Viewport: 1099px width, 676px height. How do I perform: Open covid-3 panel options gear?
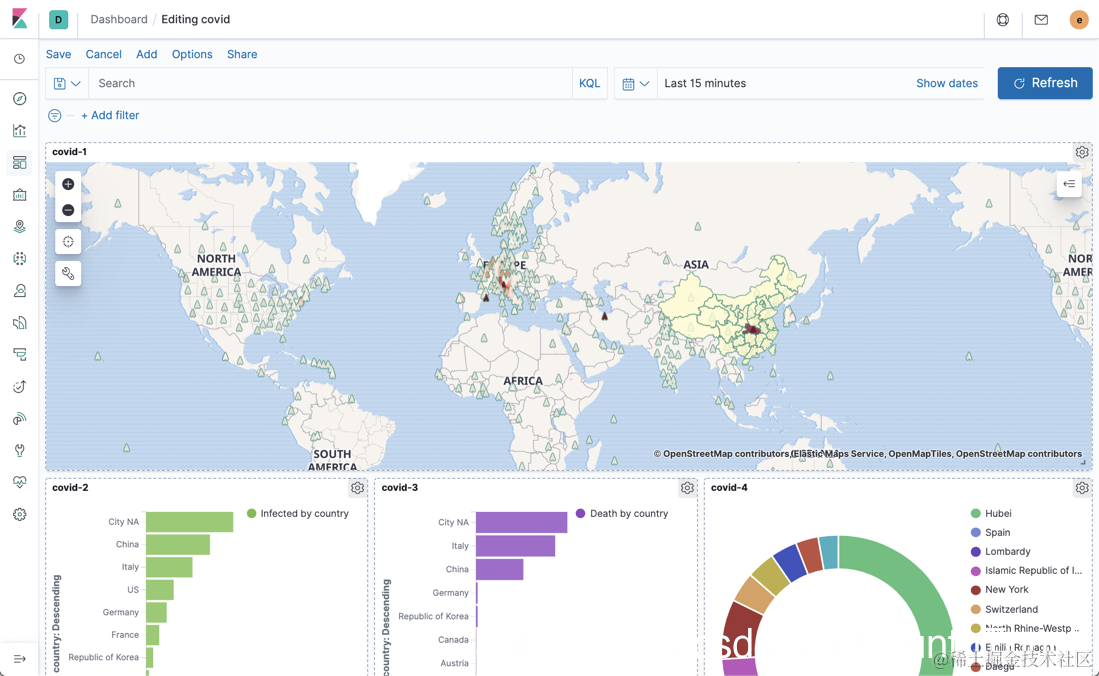pos(687,488)
